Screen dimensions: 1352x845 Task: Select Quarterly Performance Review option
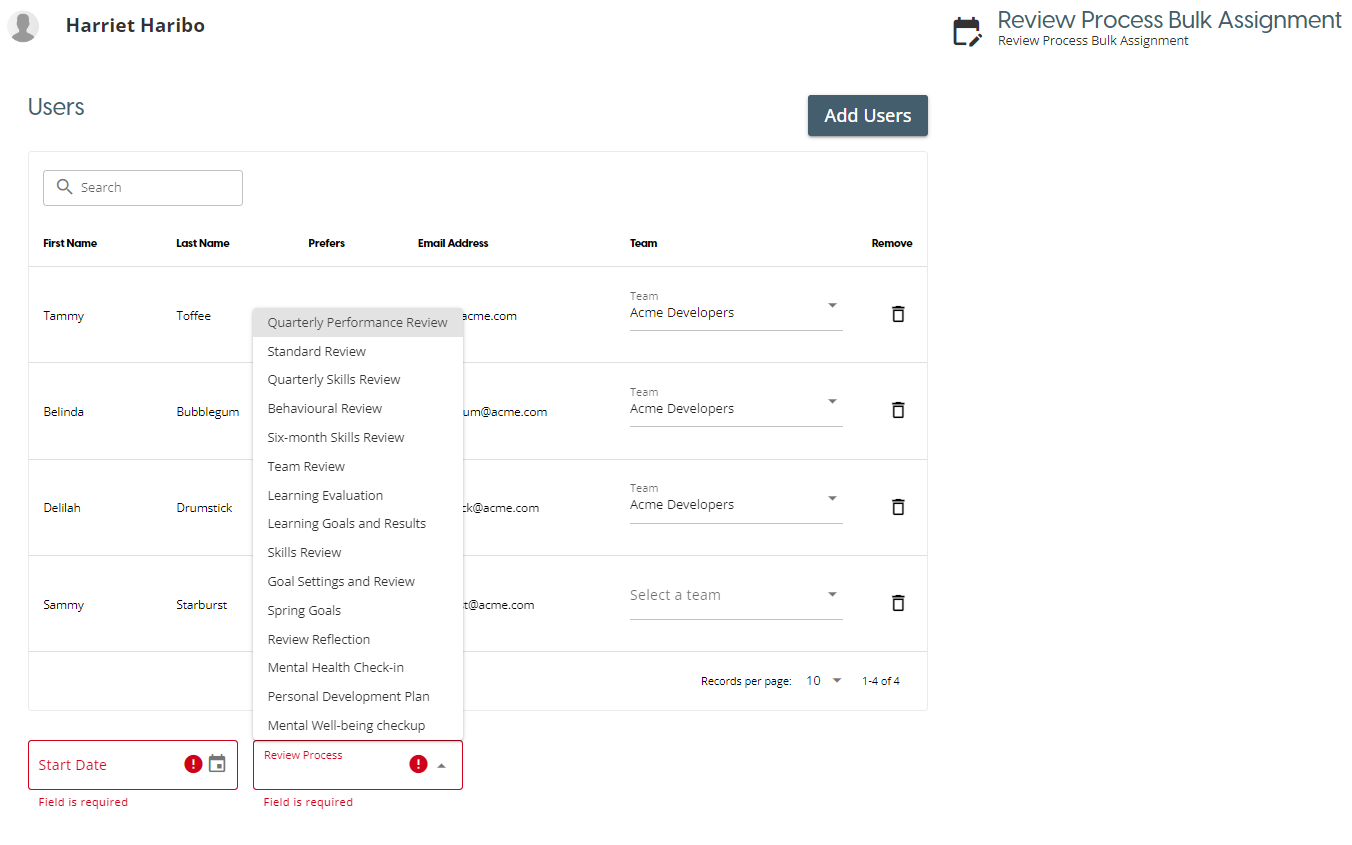[x=357, y=322]
